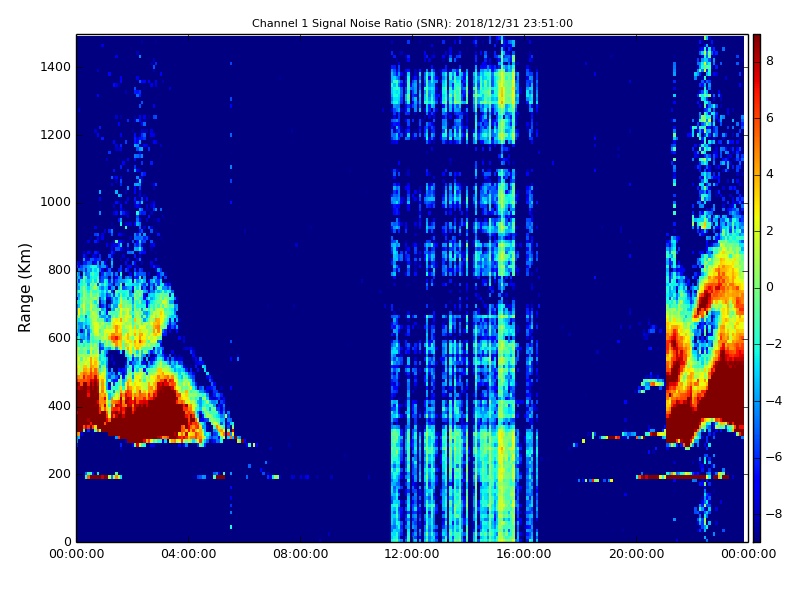
Task: Click the 12:00:00 time axis label
Action: (x=412, y=554)
